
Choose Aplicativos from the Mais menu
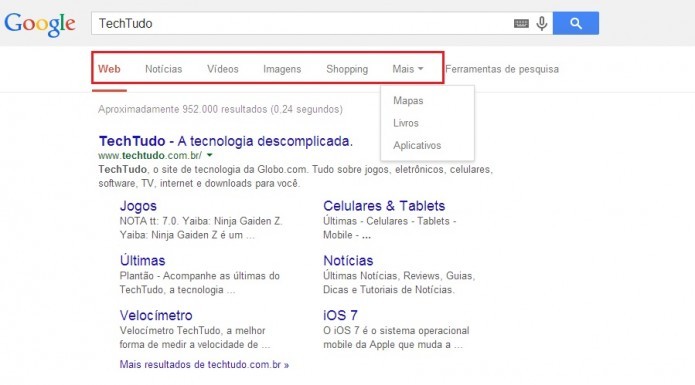[417, 145]
